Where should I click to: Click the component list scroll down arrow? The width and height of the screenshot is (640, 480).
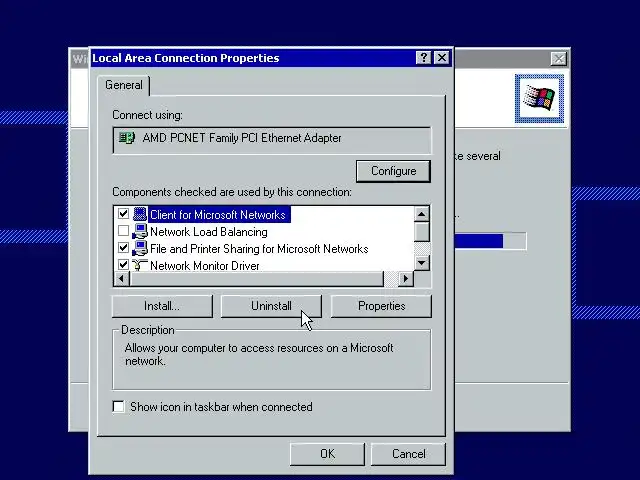point(422,262)
